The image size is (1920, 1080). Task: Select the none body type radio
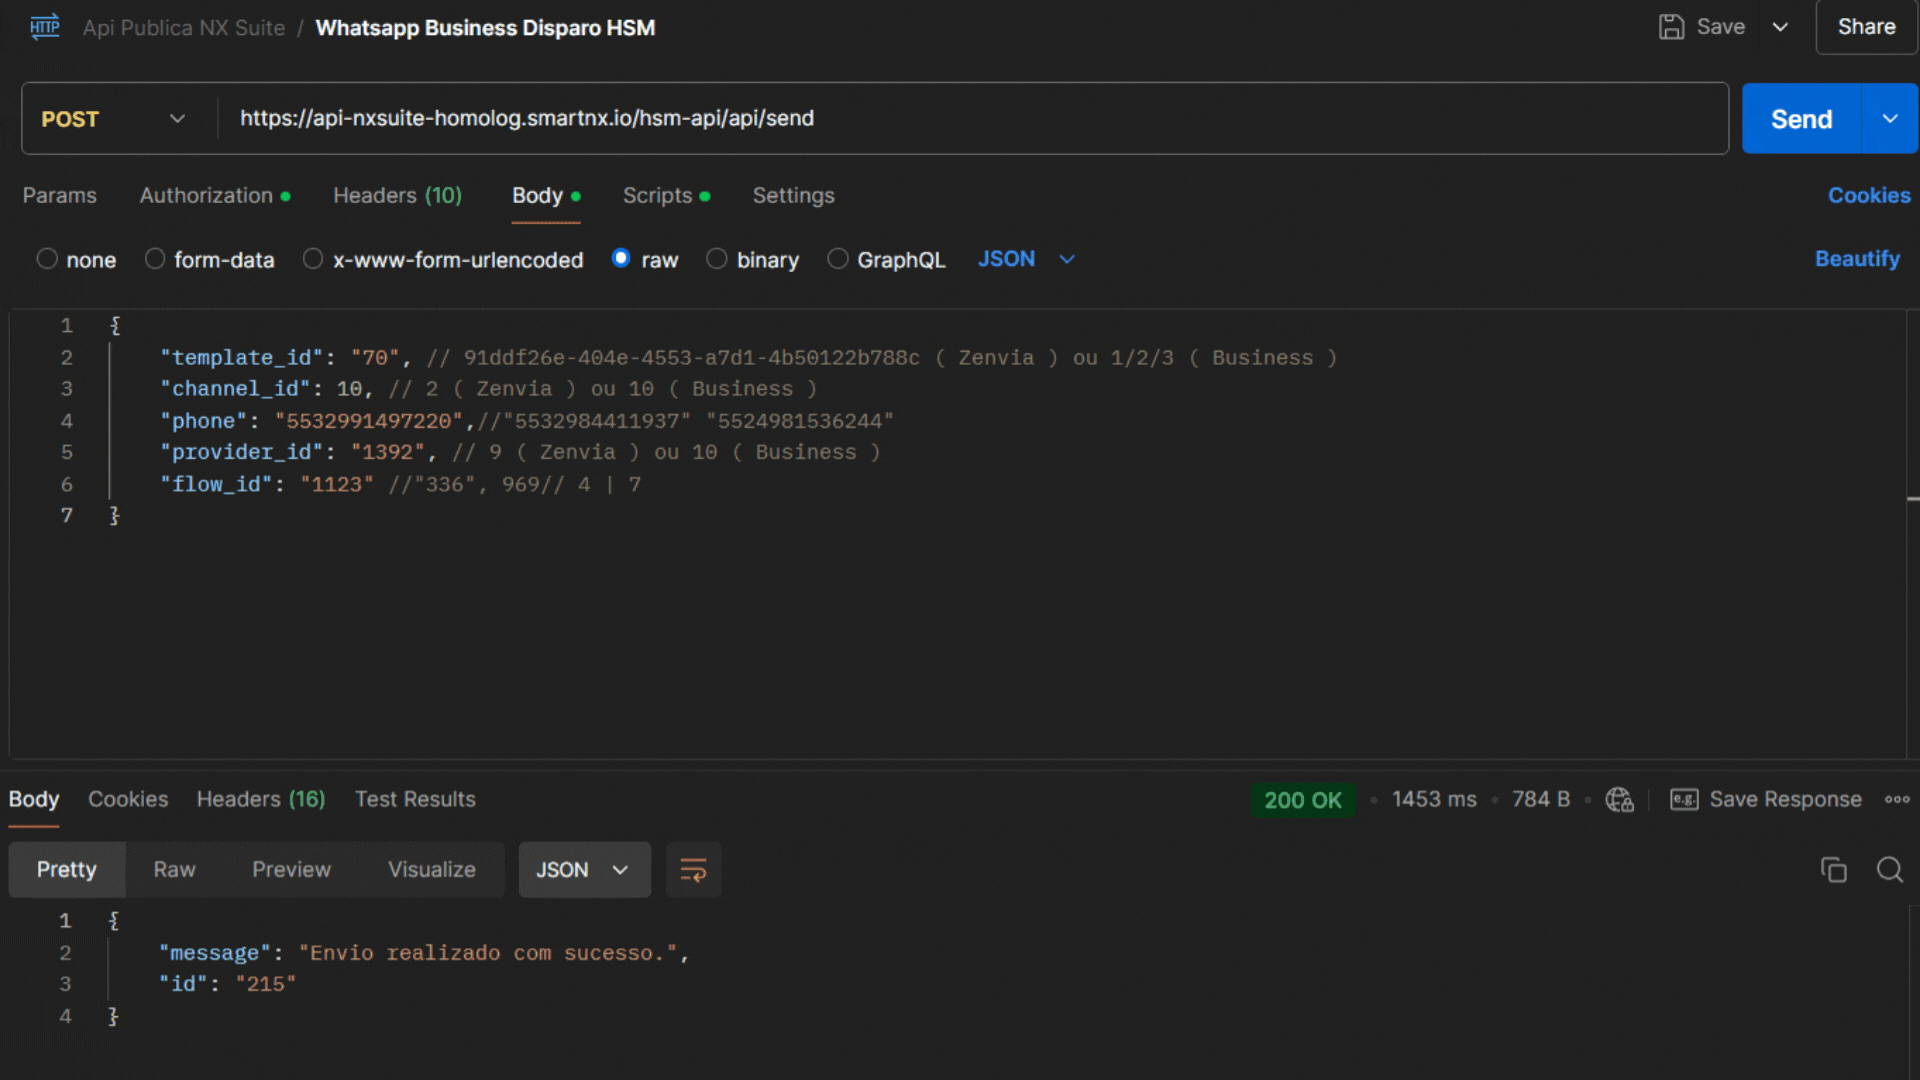pos(47,259)
